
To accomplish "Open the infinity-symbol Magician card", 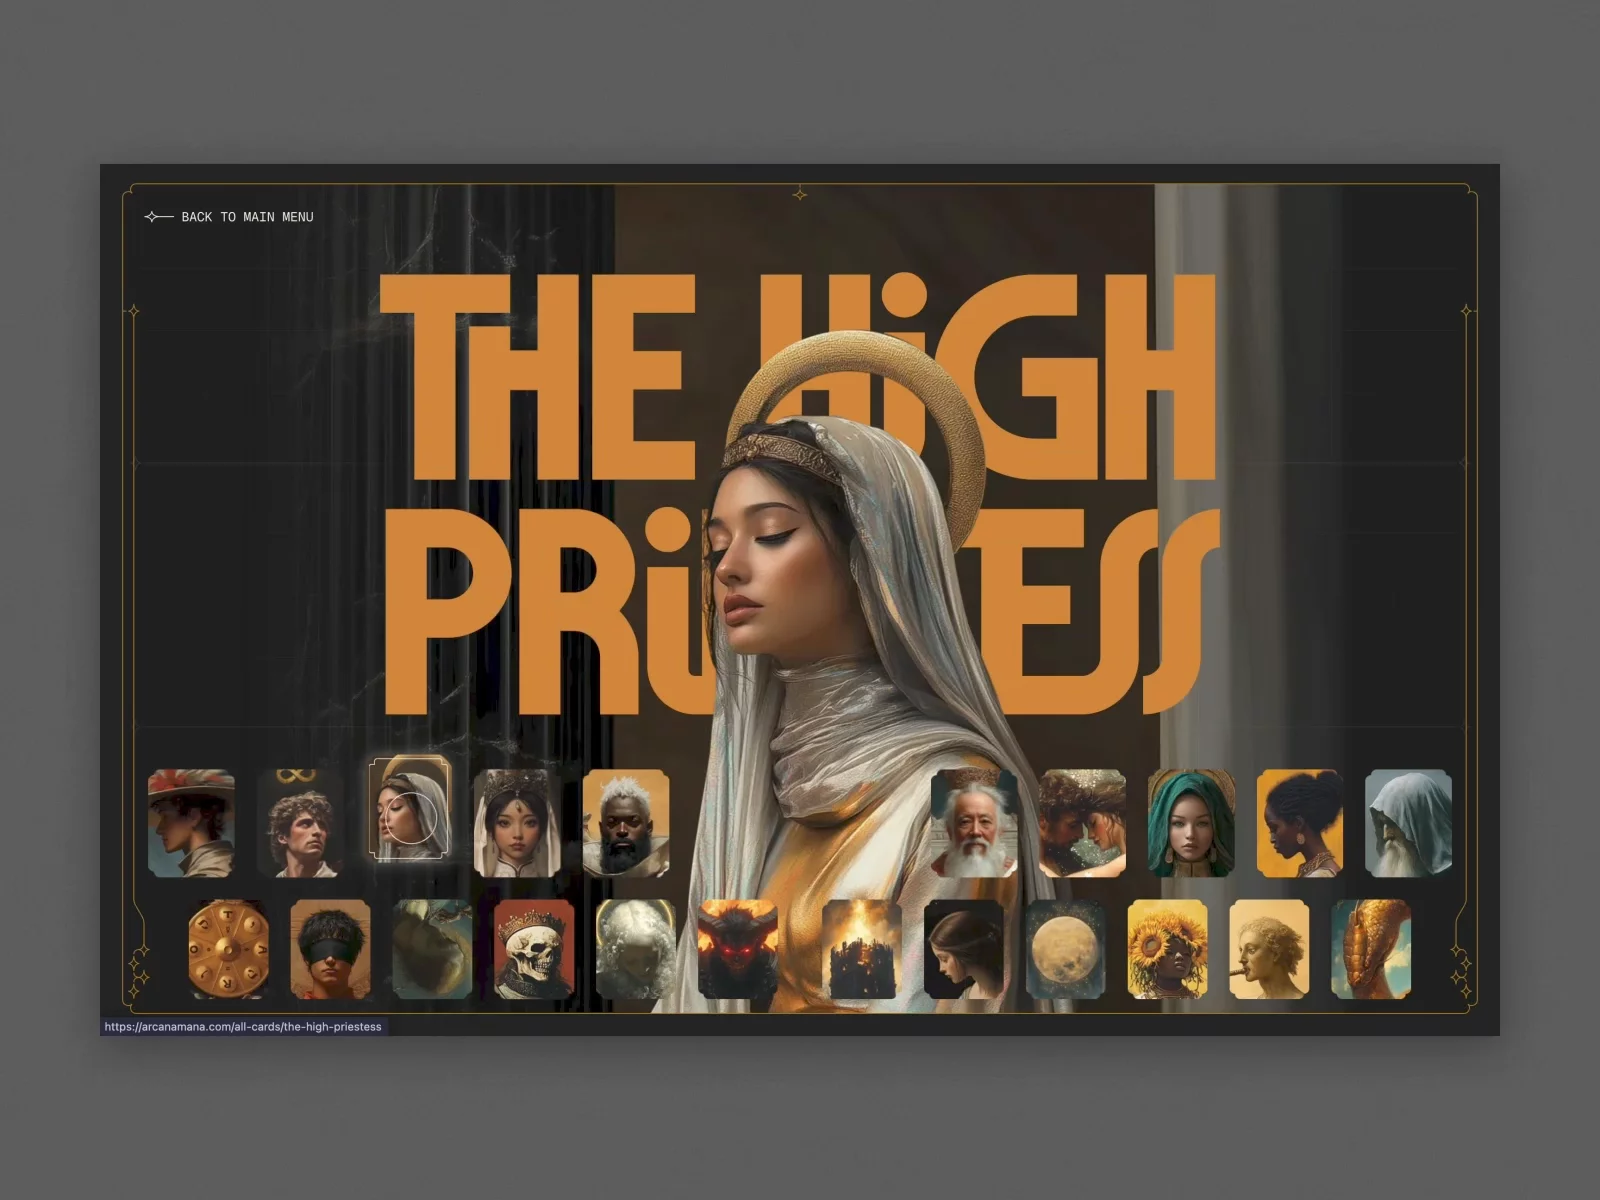I will click(x=301, y=823).
